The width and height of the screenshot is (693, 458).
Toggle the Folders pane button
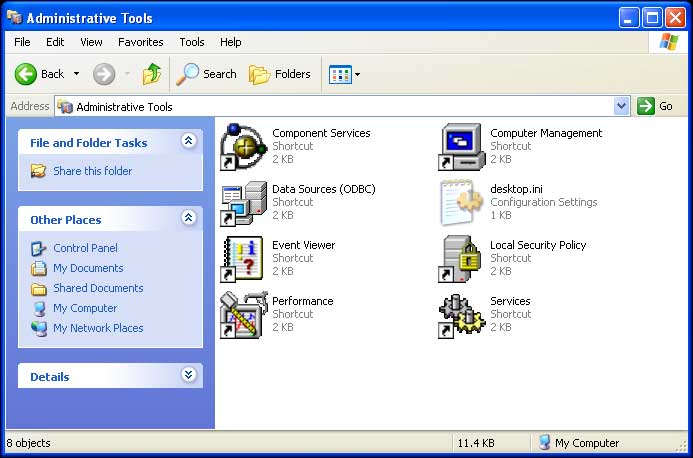(x=280, y=74)
